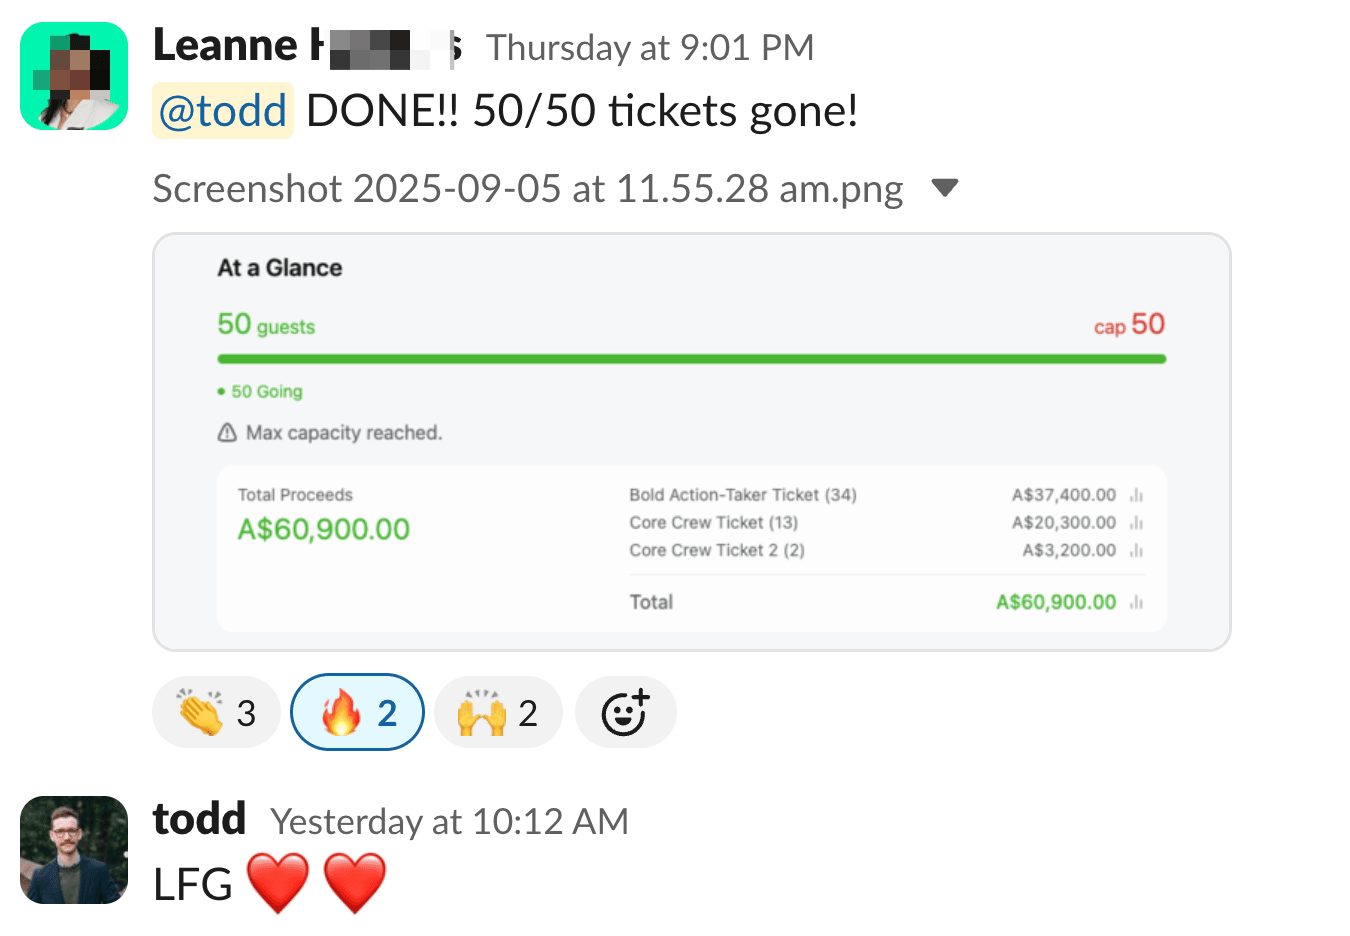Screen dimensions: 1350x936
Task: Click the green guest capacity progress bar
Action: coord(691,359)
